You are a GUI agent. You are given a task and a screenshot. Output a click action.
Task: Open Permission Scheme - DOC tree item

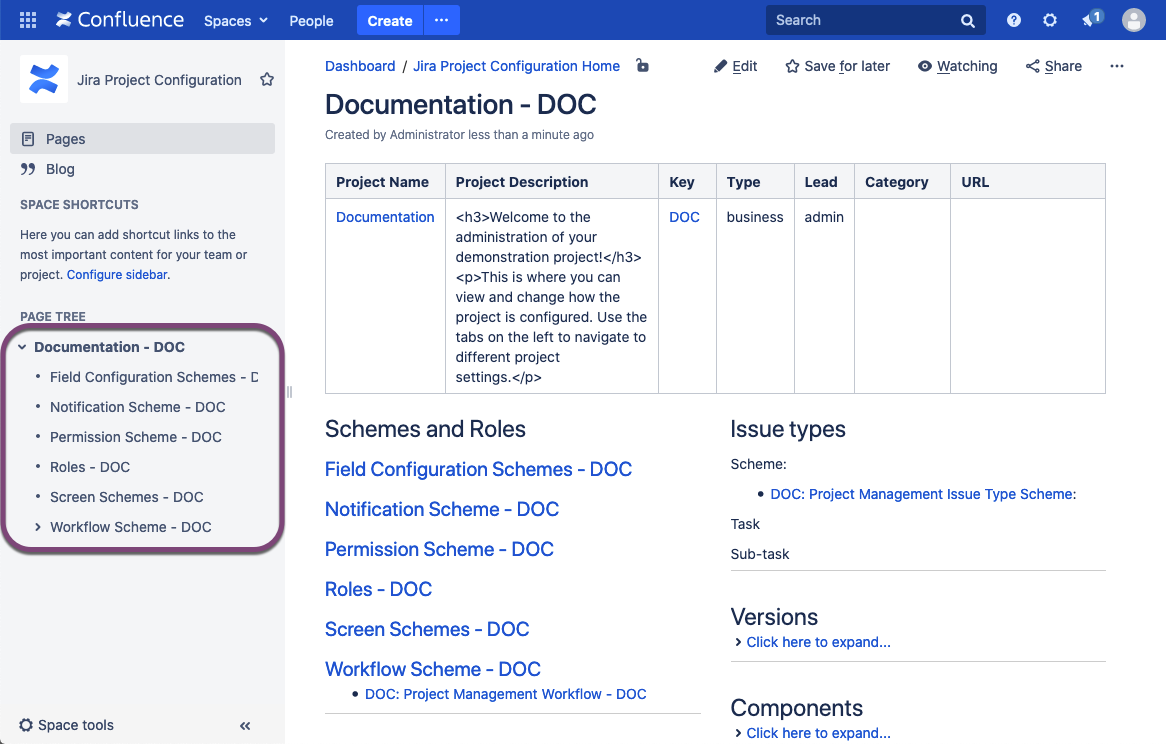point(135,437)
